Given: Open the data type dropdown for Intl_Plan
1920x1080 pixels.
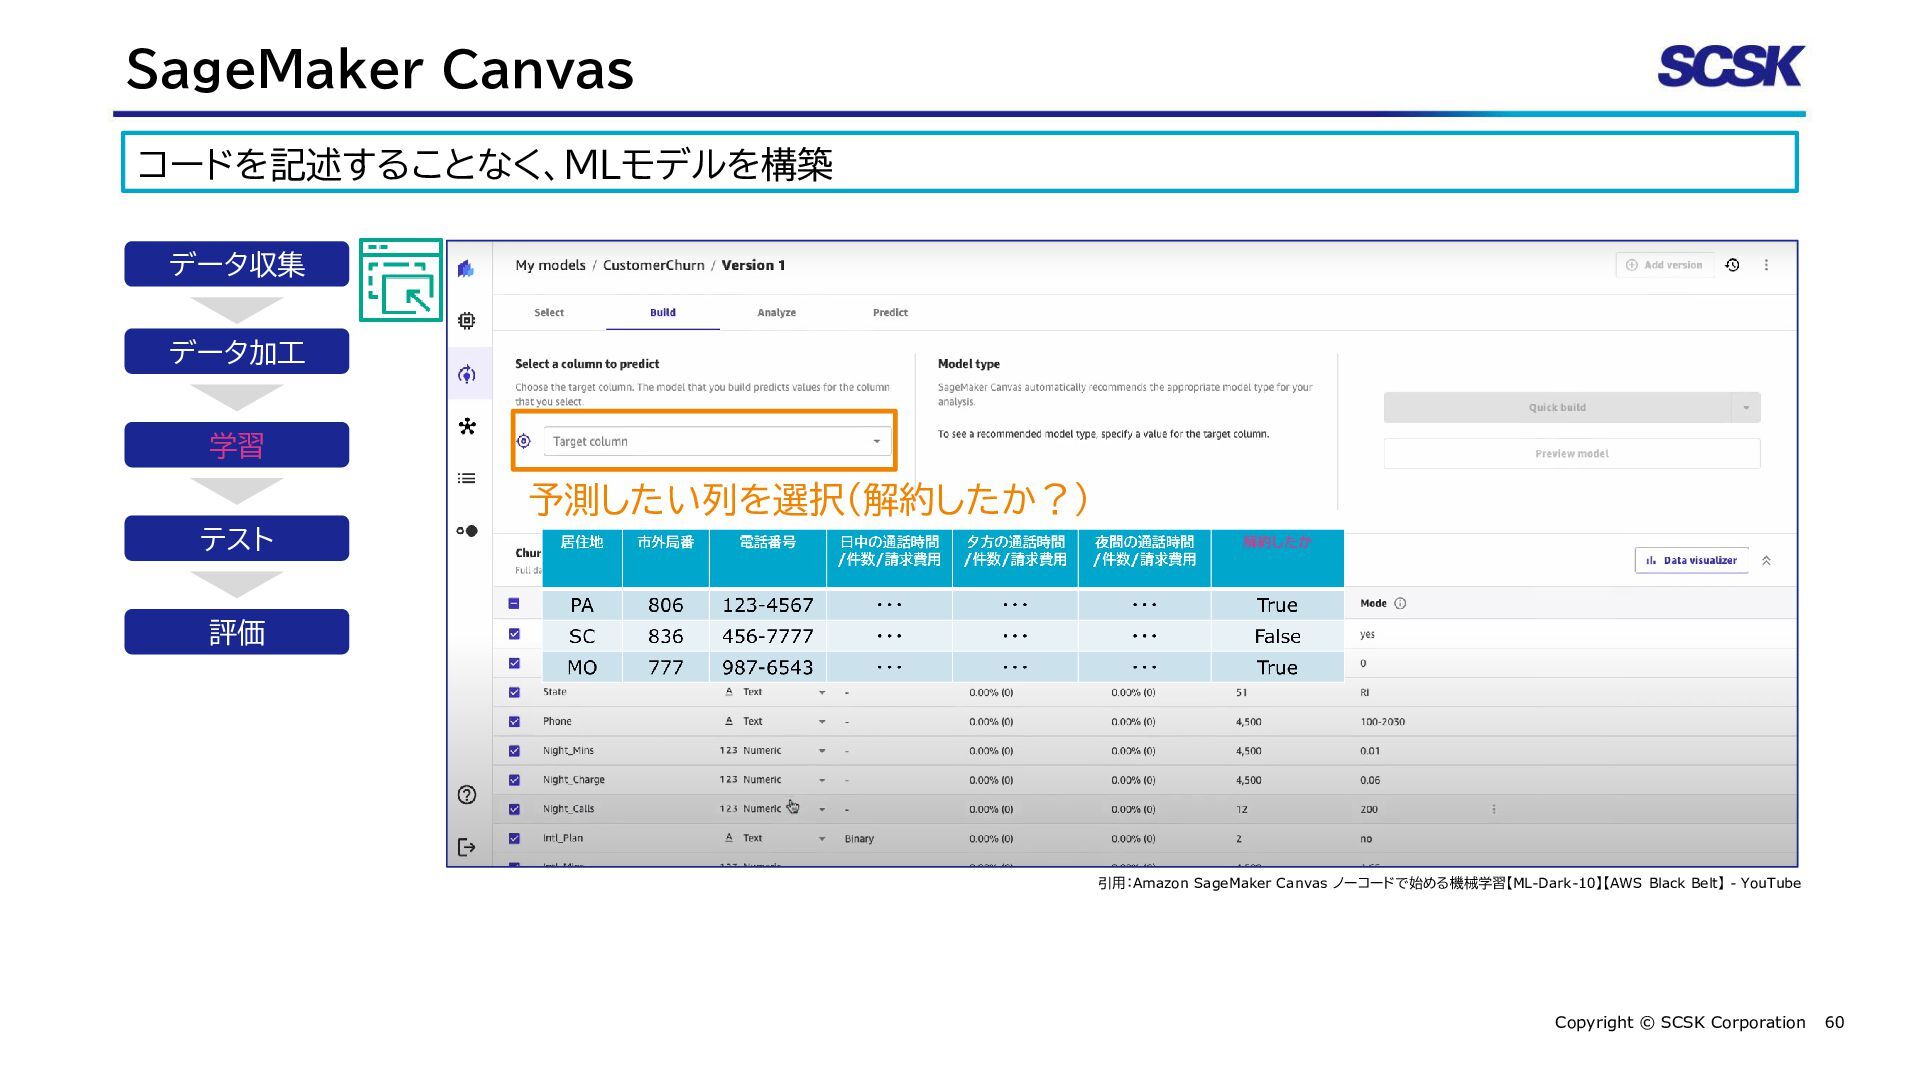Looking at the screenshot, I should pyautogui.click(x=822, y=838).
